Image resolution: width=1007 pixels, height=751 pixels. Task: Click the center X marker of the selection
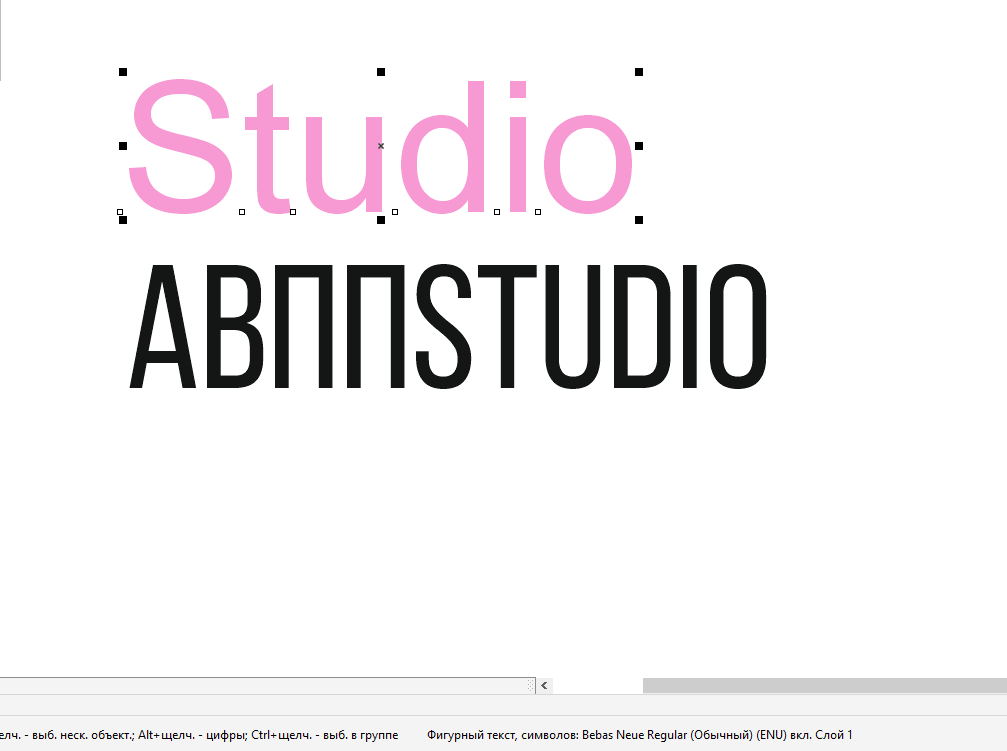pos(381,146)
